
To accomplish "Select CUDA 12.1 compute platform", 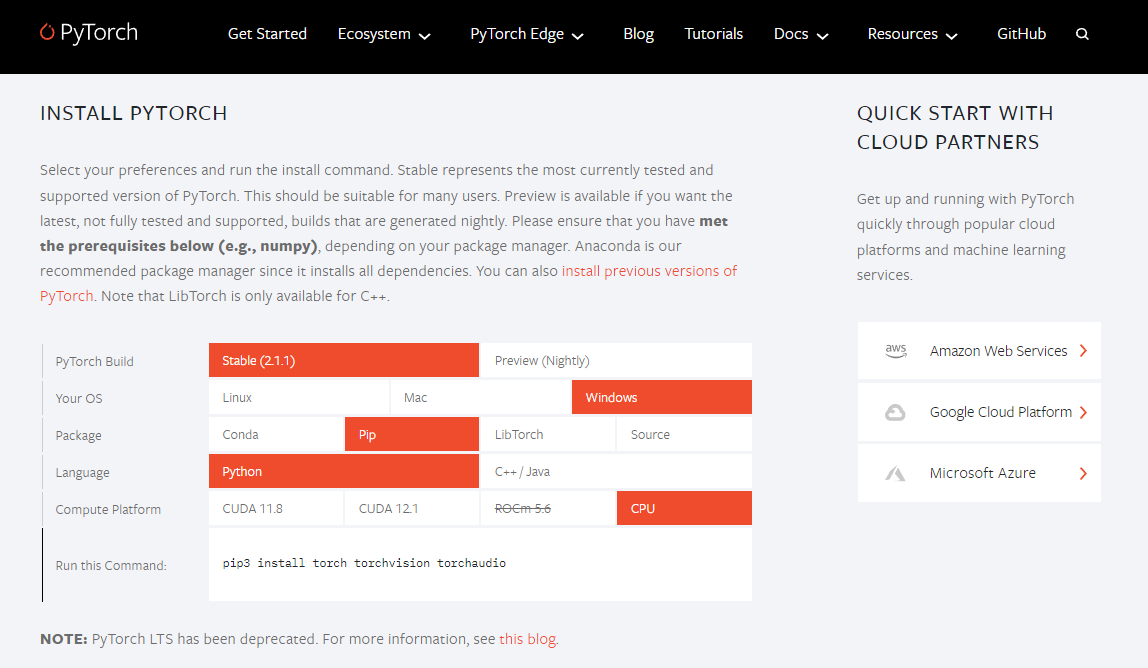I will [x=411, y=508].
